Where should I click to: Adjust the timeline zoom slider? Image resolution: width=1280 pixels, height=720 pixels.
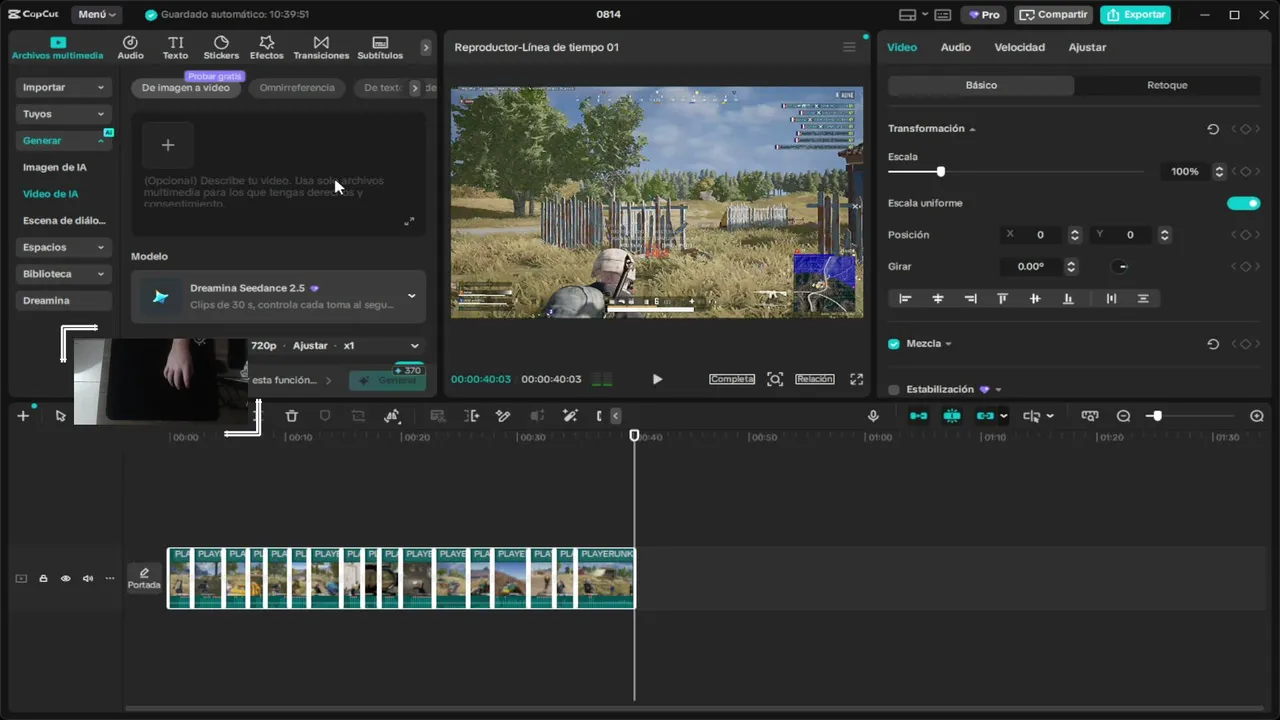(x=1157, y=416)
